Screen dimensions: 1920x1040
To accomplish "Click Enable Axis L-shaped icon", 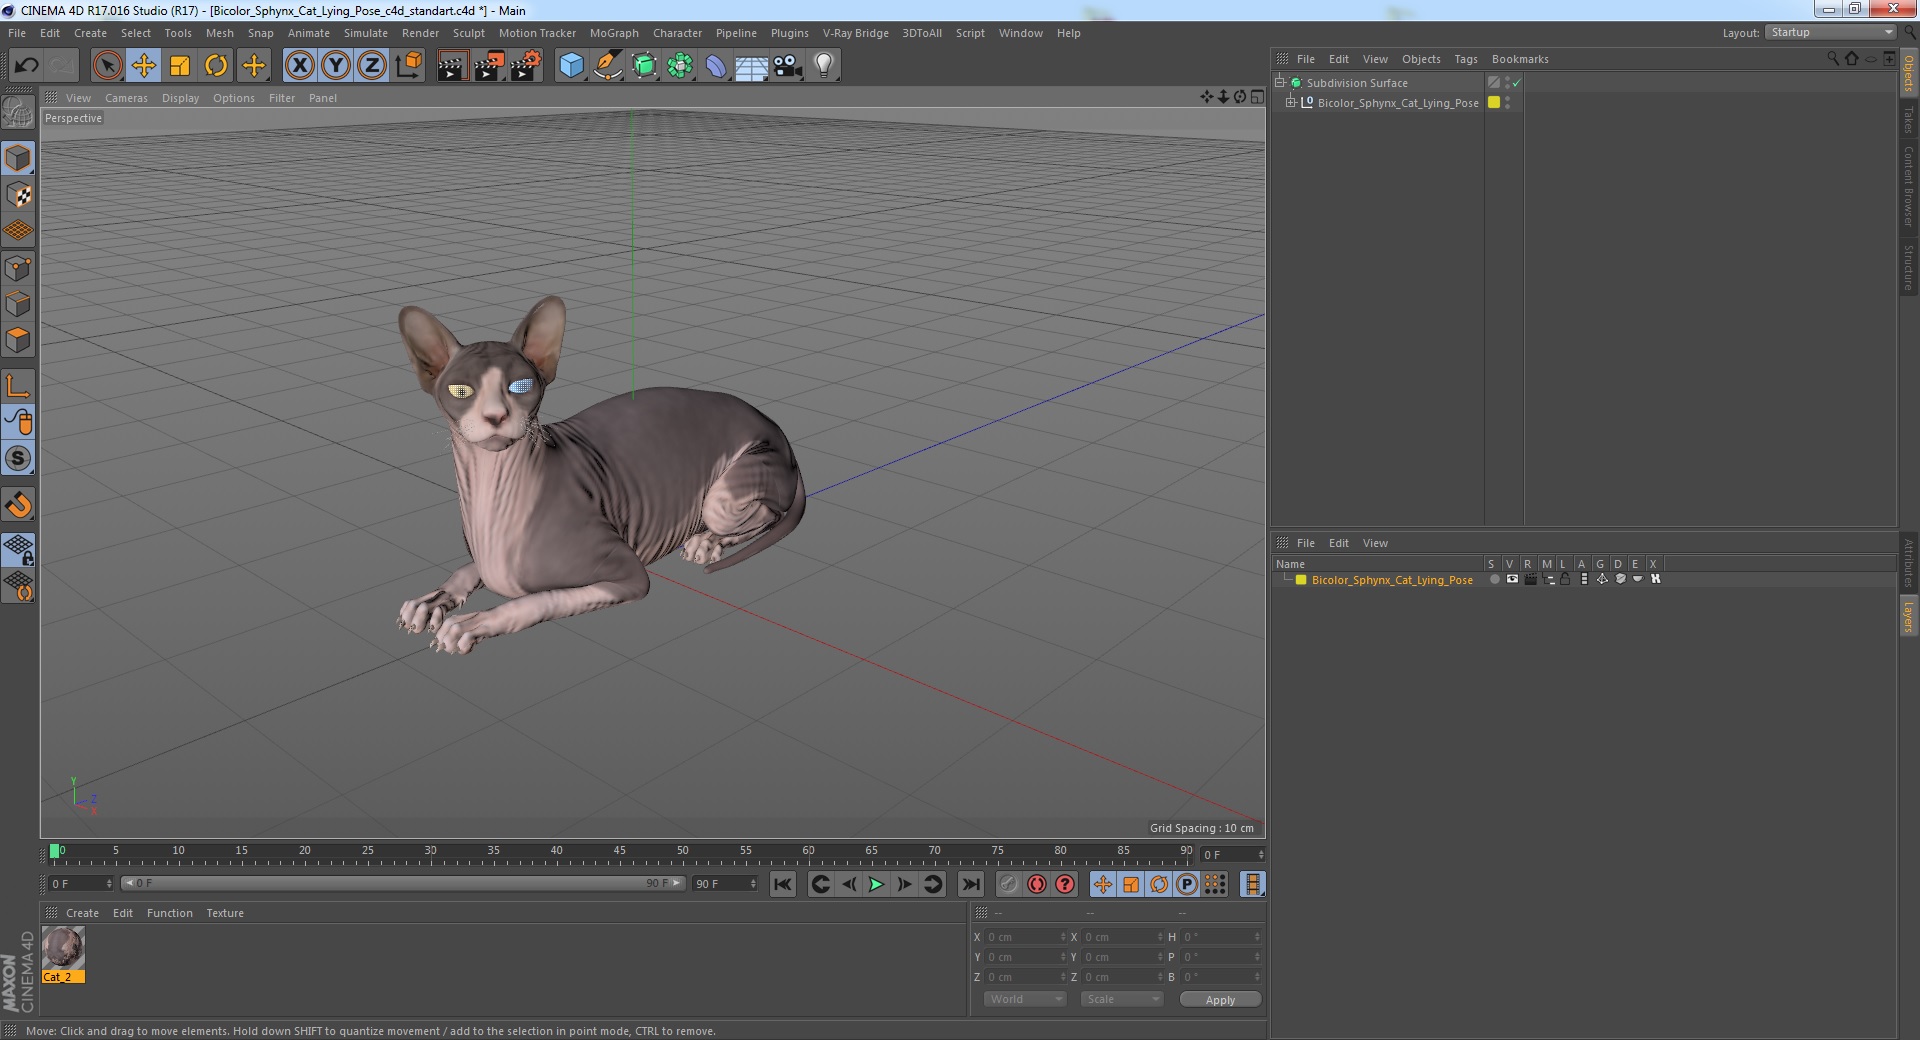I will tap(18, 386).
